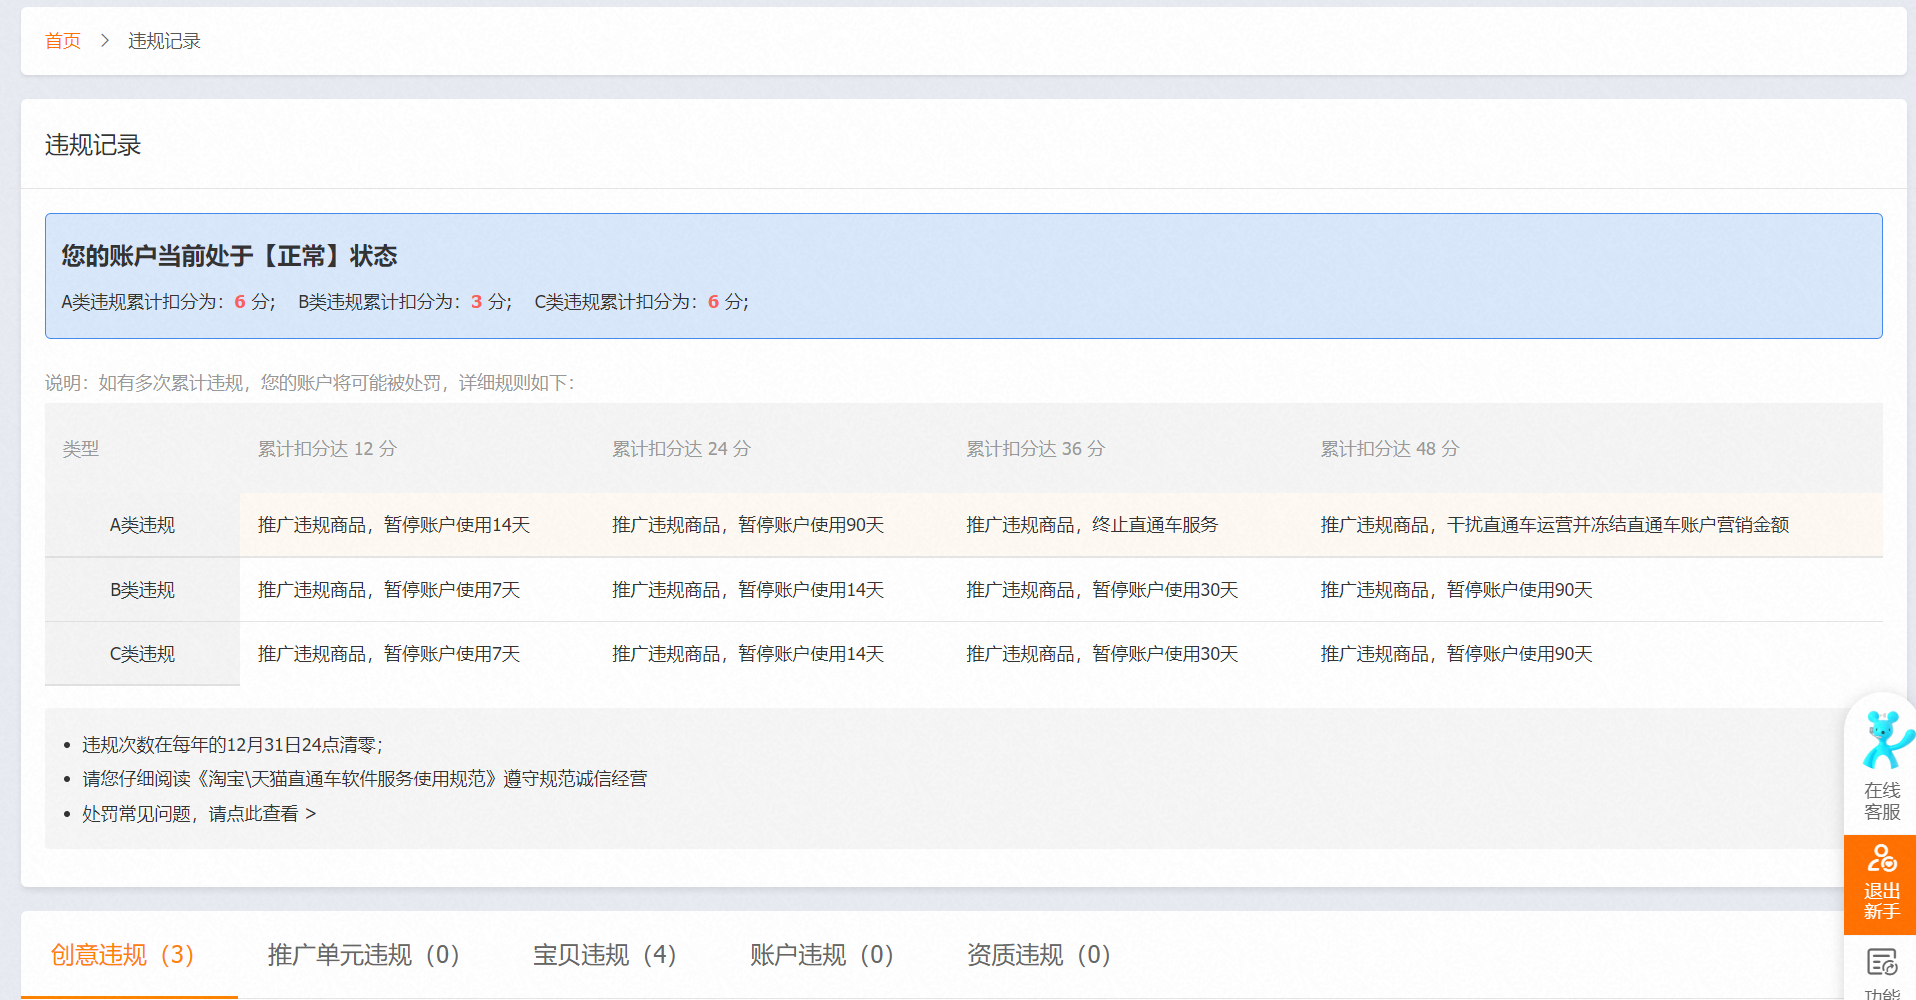Select the A类违规 row label
This screenshot has width=1916, height=1000.
click(x=142, y=524)
